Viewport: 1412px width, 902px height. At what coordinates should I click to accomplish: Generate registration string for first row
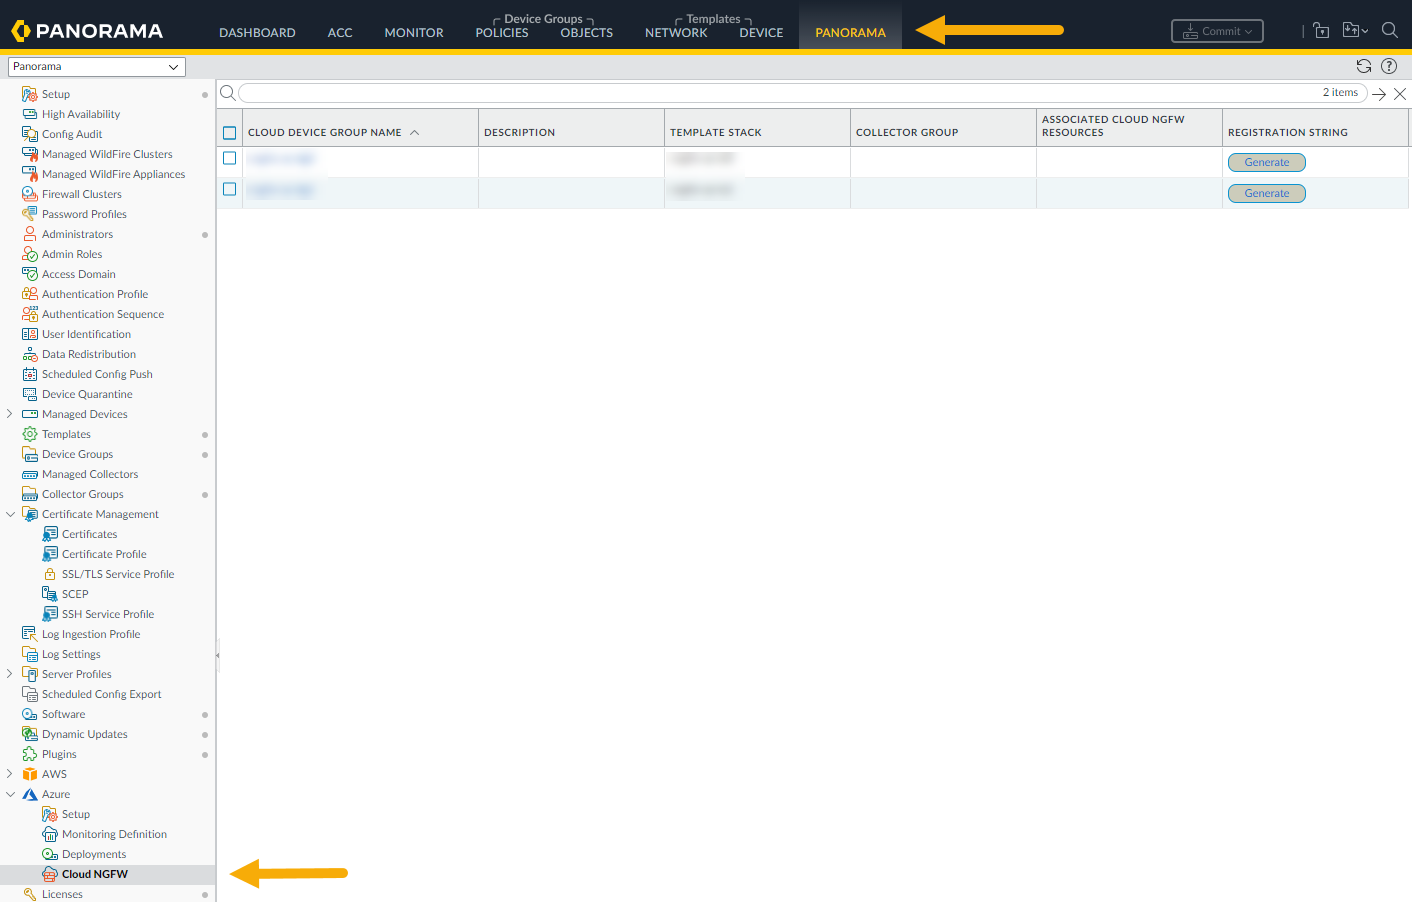pyautogui.click(x=1267, y=162)
